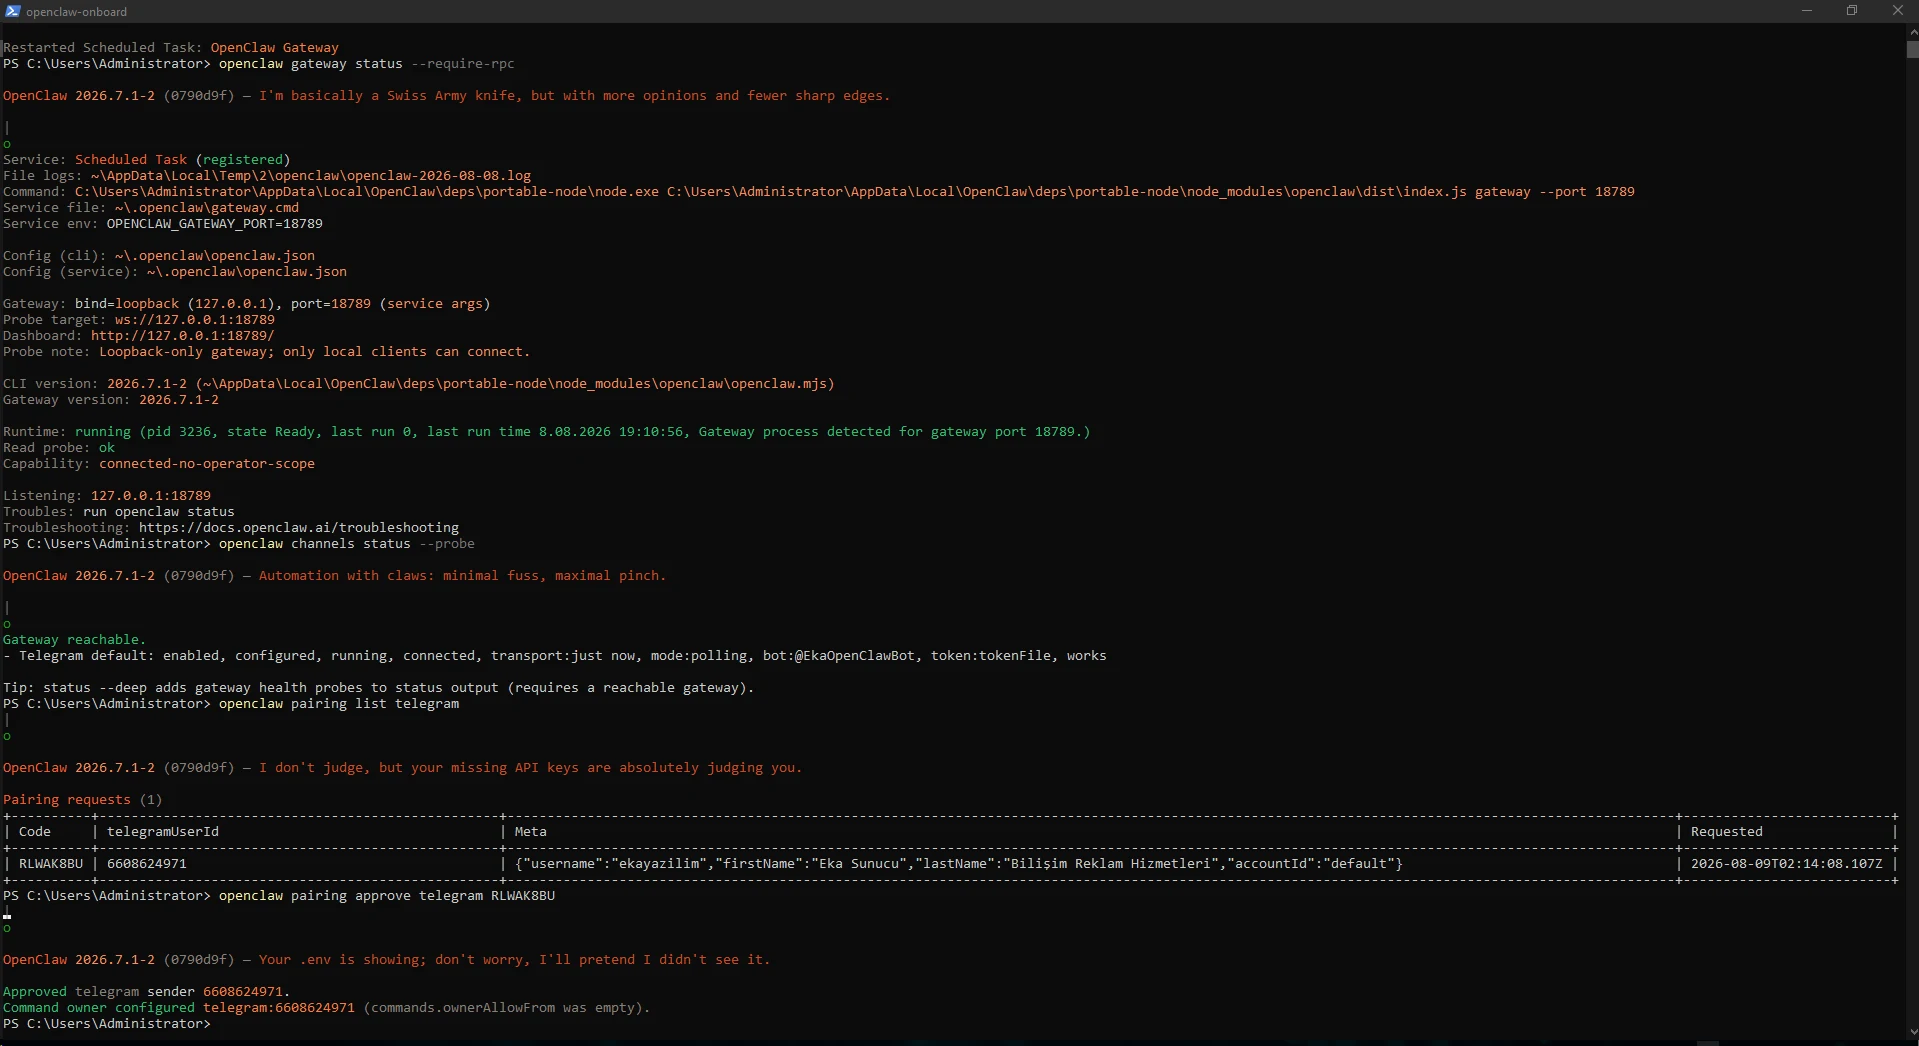Click the service file path gateway.cmd

click(x=207, y=208)
